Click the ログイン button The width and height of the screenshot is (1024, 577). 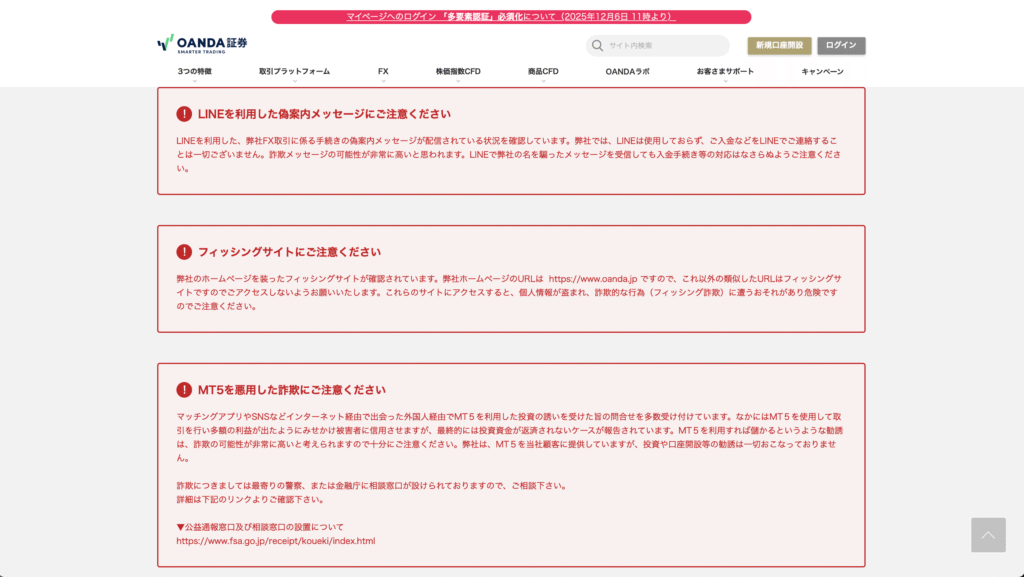(x=840, y=45)
